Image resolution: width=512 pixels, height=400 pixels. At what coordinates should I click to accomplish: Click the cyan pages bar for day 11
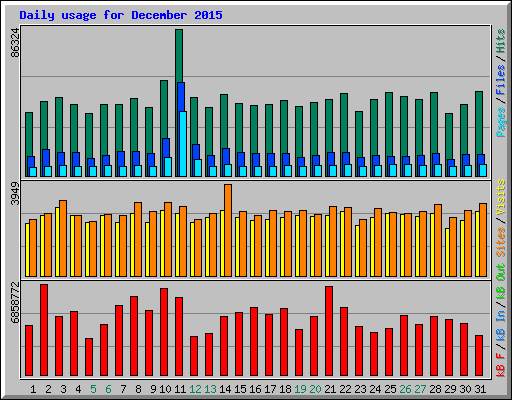183,144
